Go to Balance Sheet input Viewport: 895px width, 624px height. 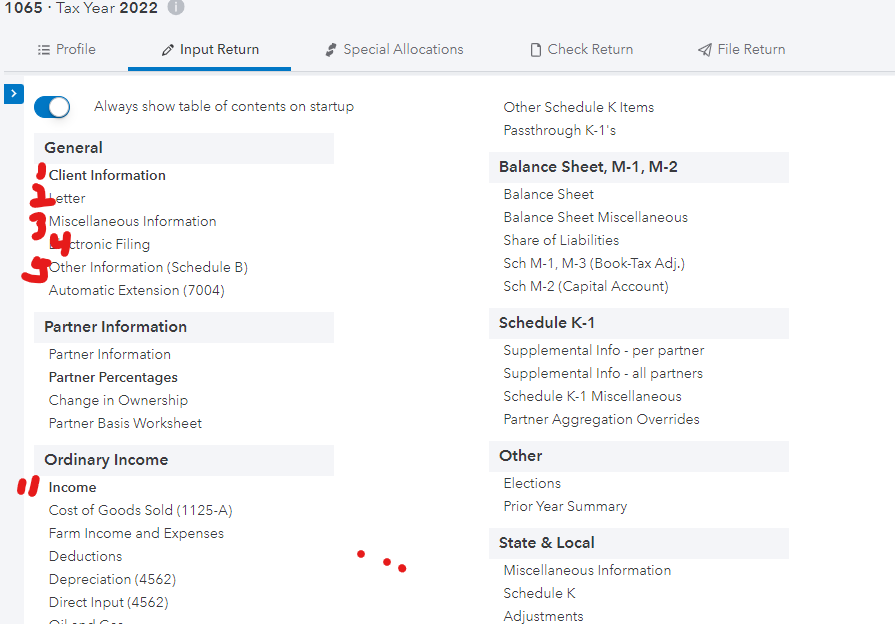click(548, 194)
